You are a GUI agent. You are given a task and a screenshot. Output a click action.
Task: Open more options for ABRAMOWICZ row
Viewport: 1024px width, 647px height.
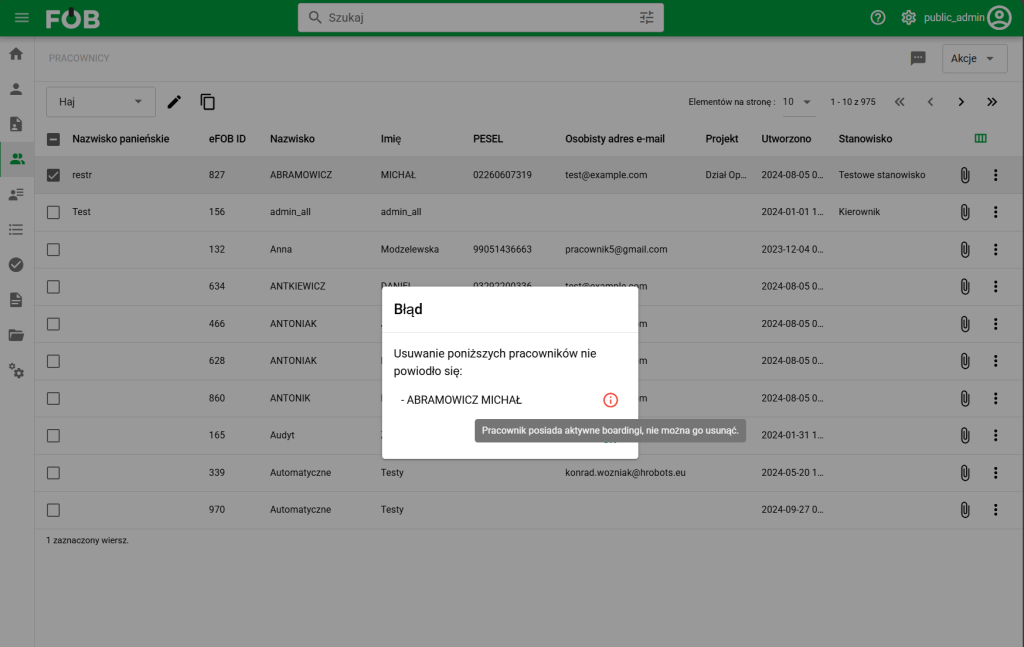point(995,175)
